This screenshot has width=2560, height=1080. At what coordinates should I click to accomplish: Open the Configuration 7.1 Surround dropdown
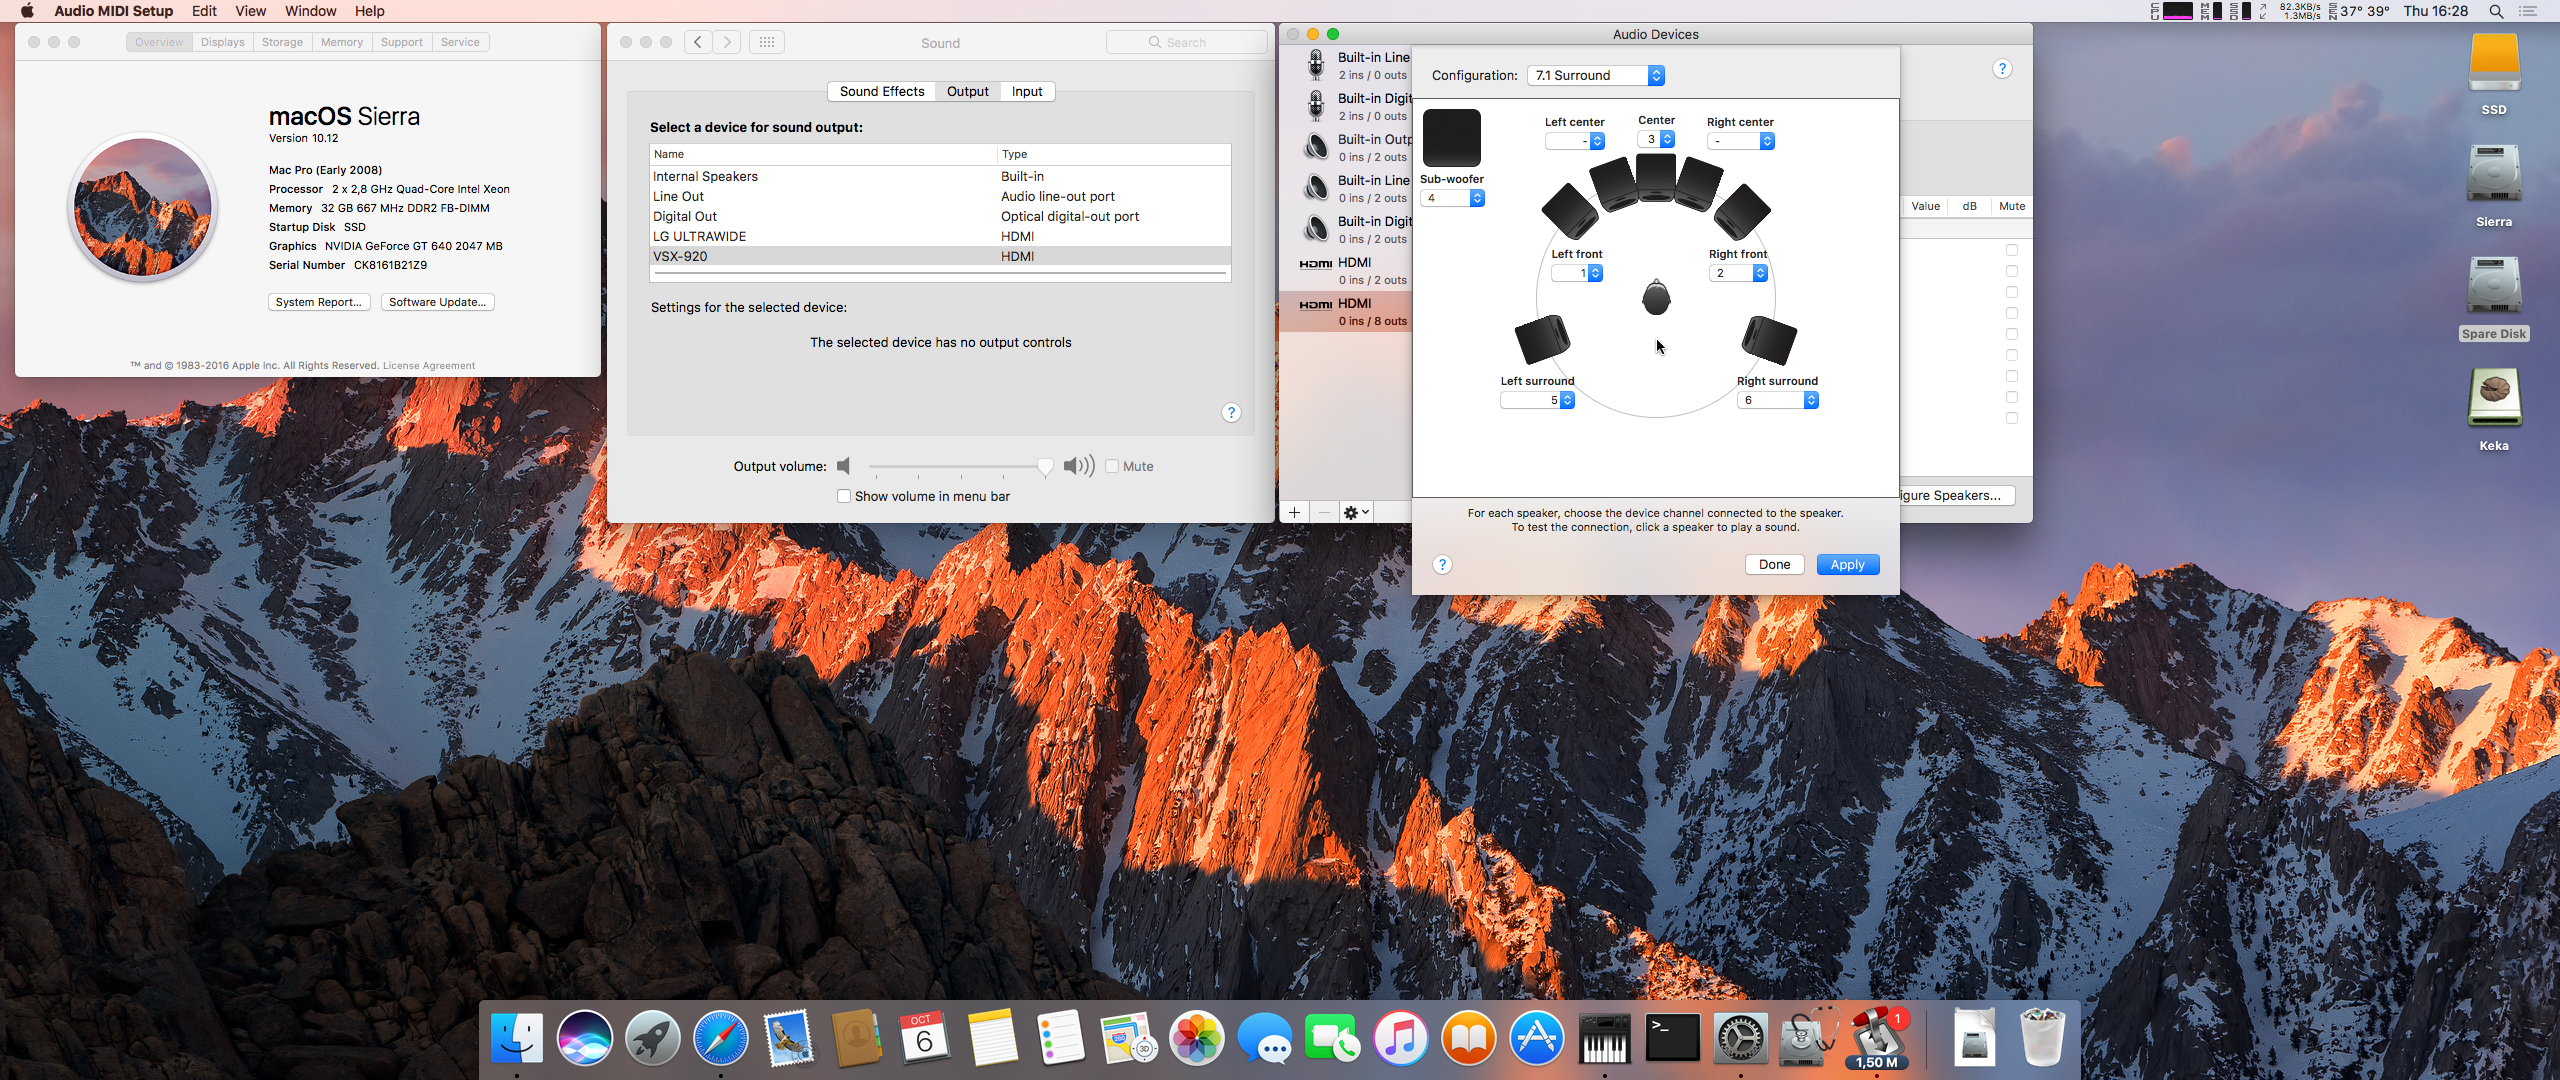pyautogui.click(x=1596, y=75)
